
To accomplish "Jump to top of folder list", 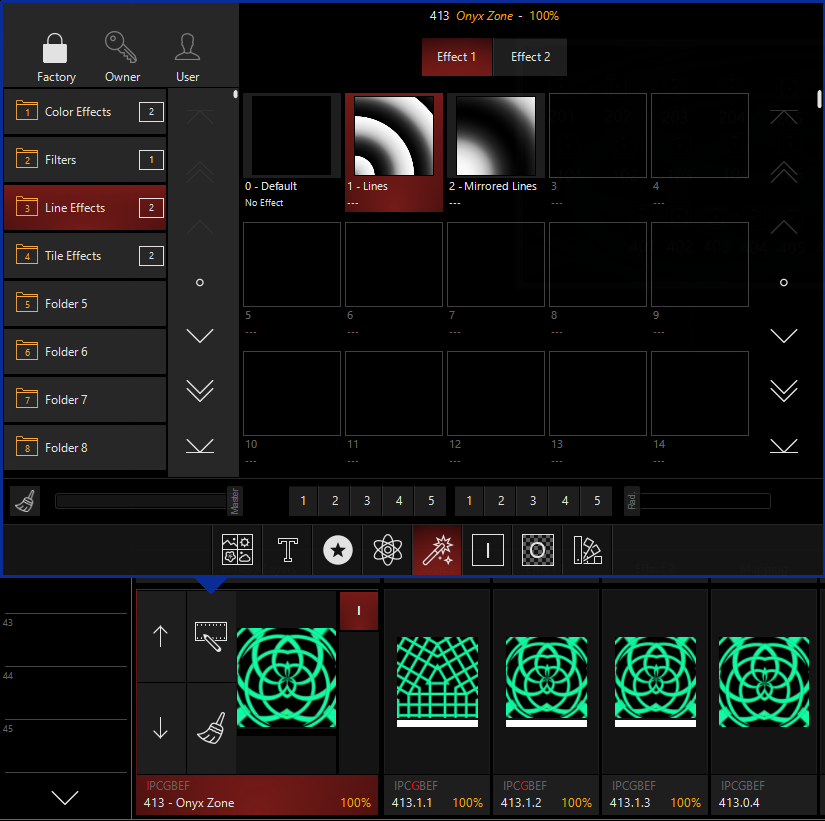I will [x=200, y=117].
